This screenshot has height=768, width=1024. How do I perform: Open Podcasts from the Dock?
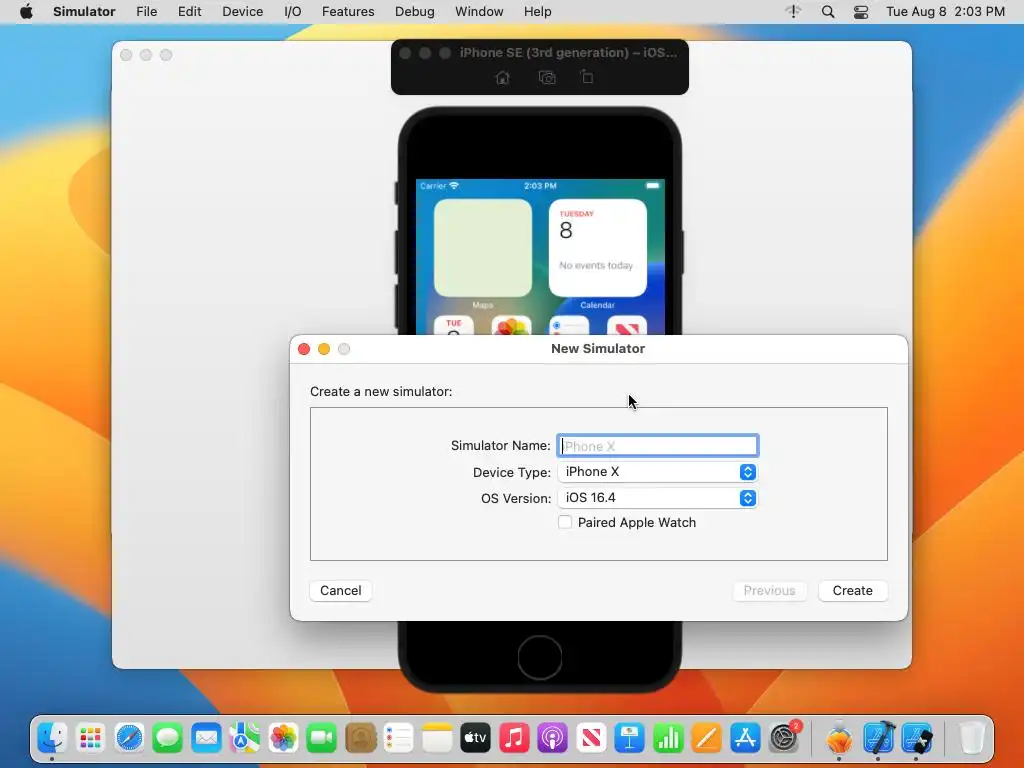click(x=552, y=738)
